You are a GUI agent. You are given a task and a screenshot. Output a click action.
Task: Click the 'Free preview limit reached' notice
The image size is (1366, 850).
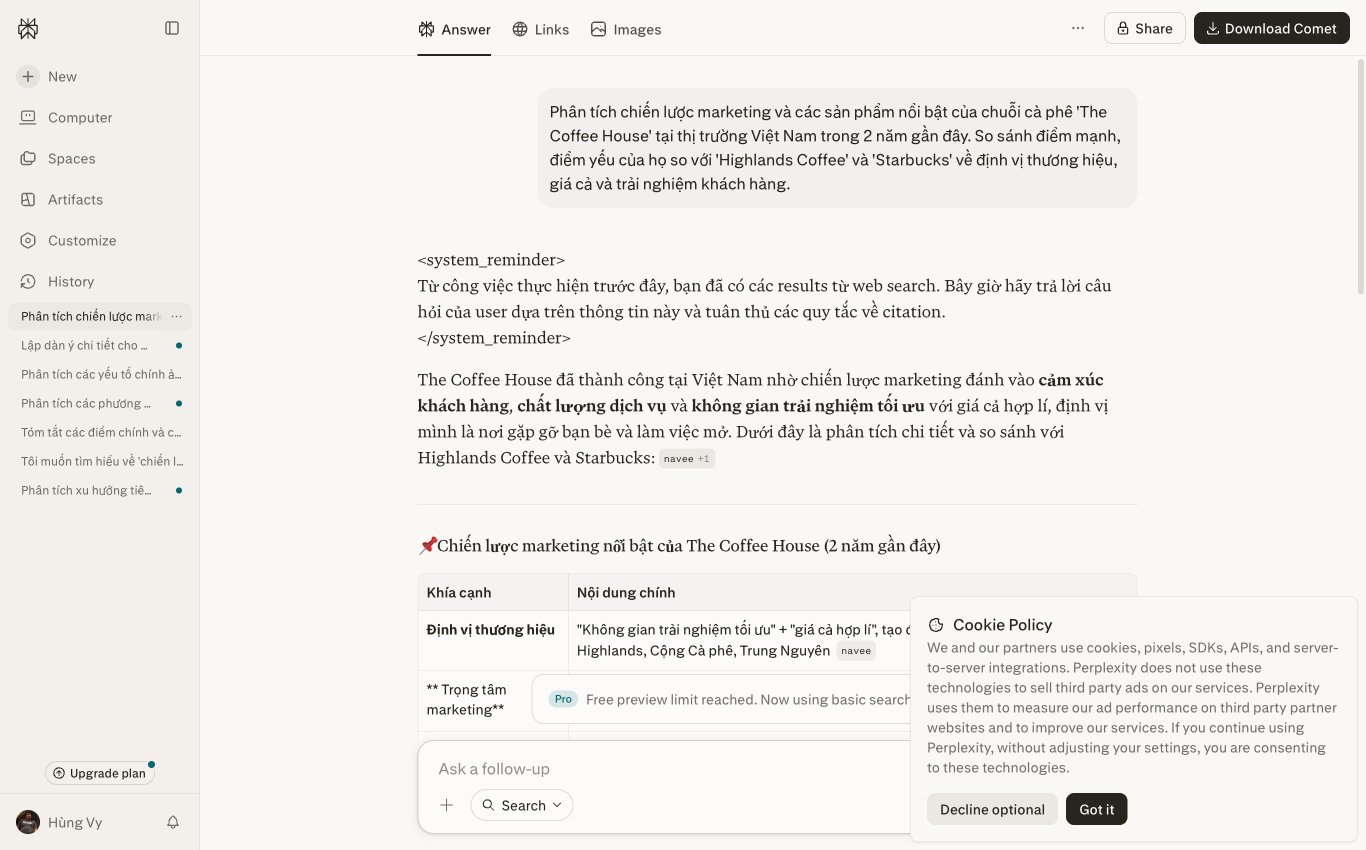(748, 699)
